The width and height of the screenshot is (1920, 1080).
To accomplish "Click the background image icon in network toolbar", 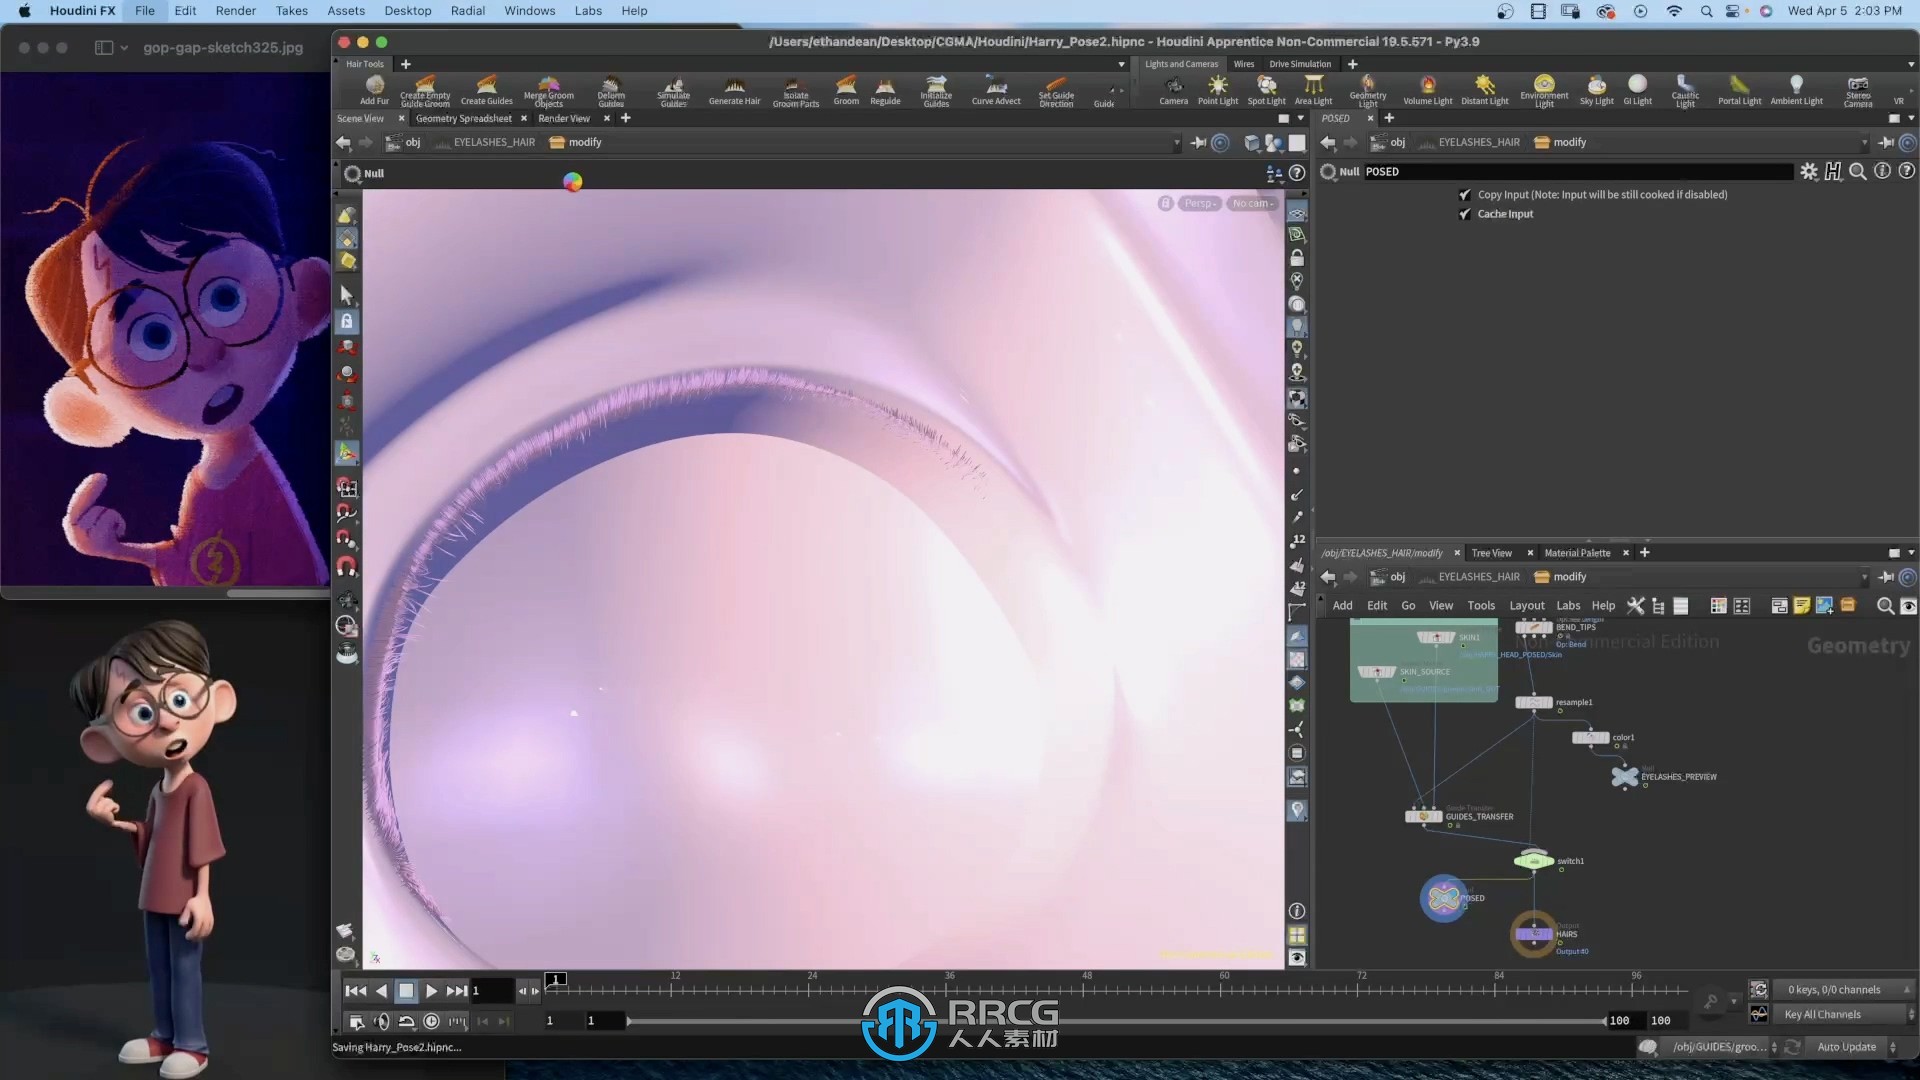I will [x=1824, y=605].
